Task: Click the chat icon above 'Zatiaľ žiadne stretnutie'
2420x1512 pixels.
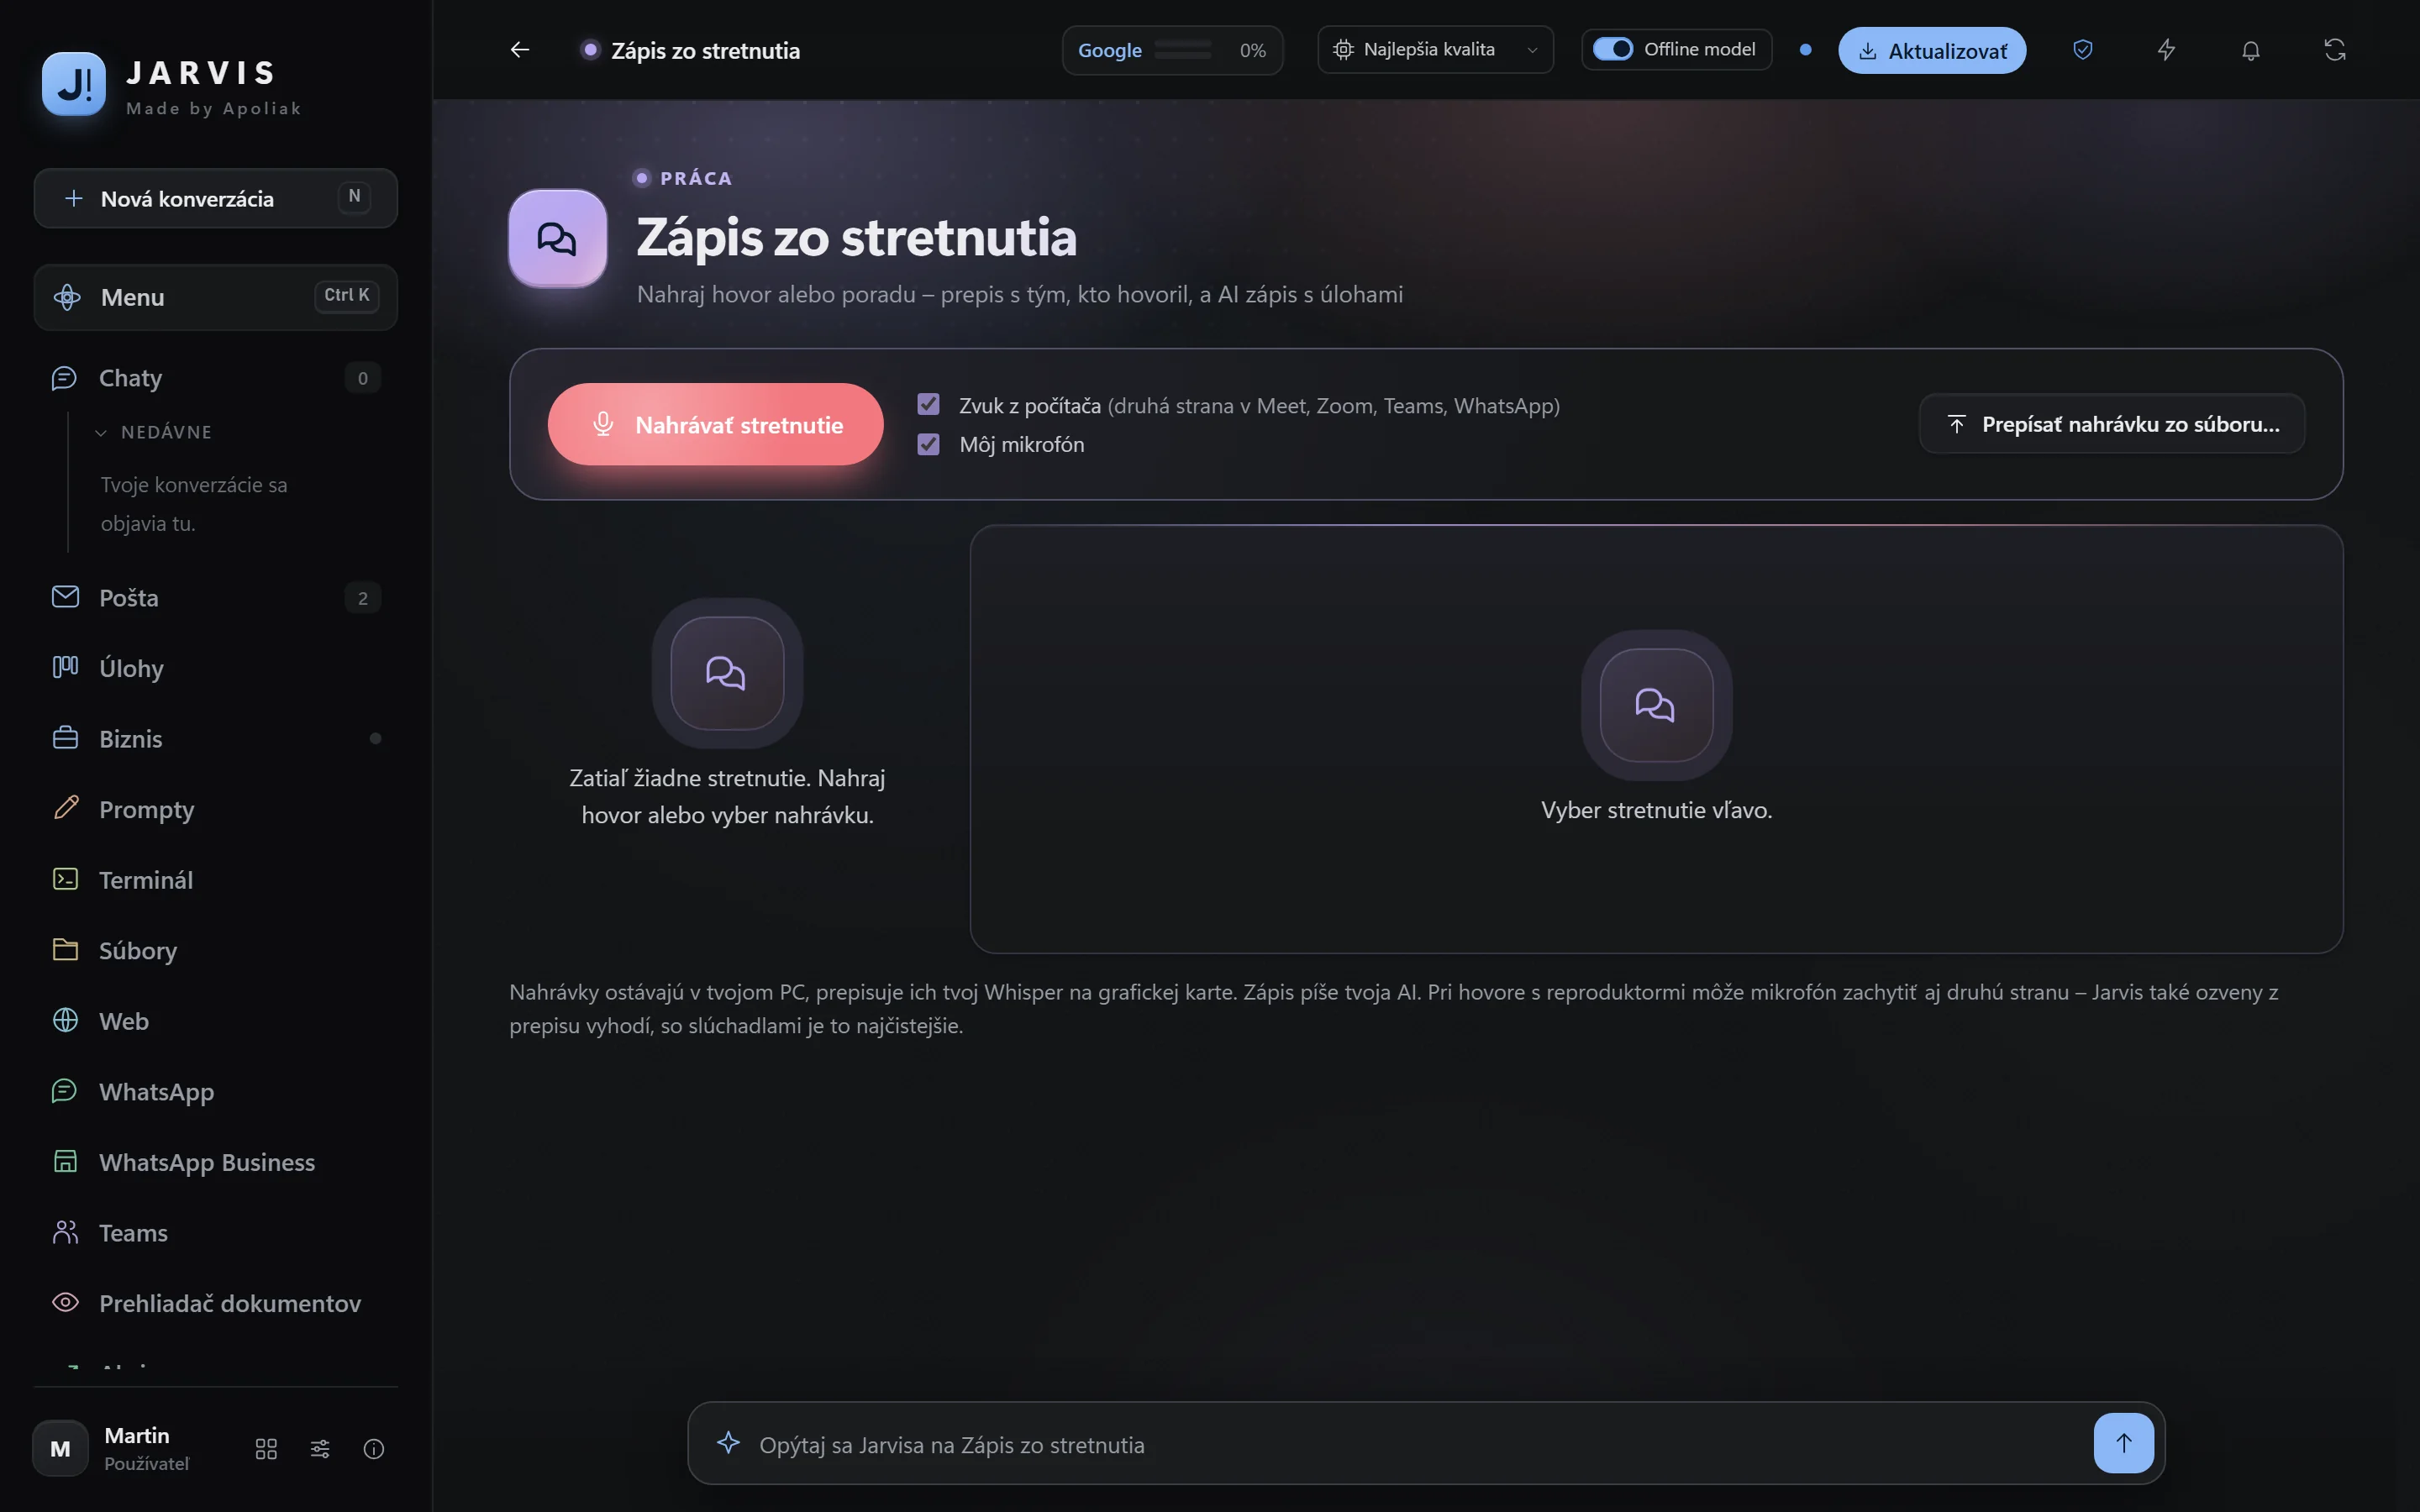Action: (x=727, y=673)
